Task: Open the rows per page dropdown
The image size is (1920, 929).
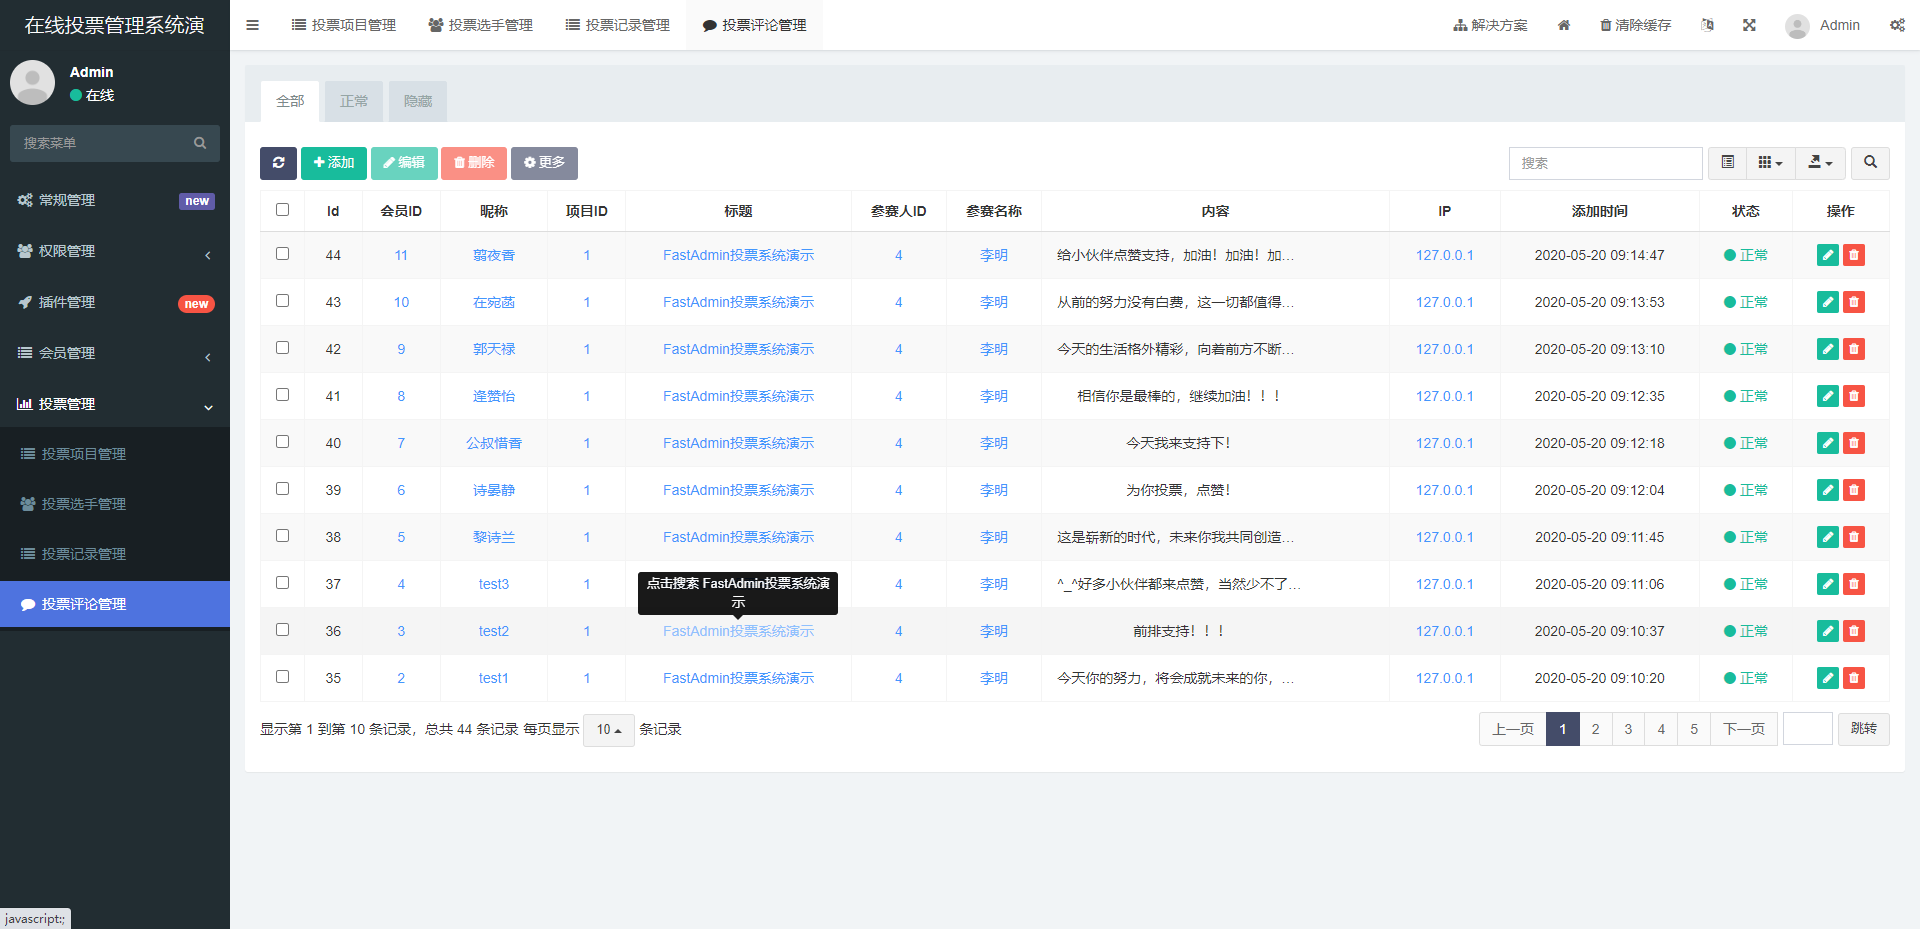Action: 608,730
